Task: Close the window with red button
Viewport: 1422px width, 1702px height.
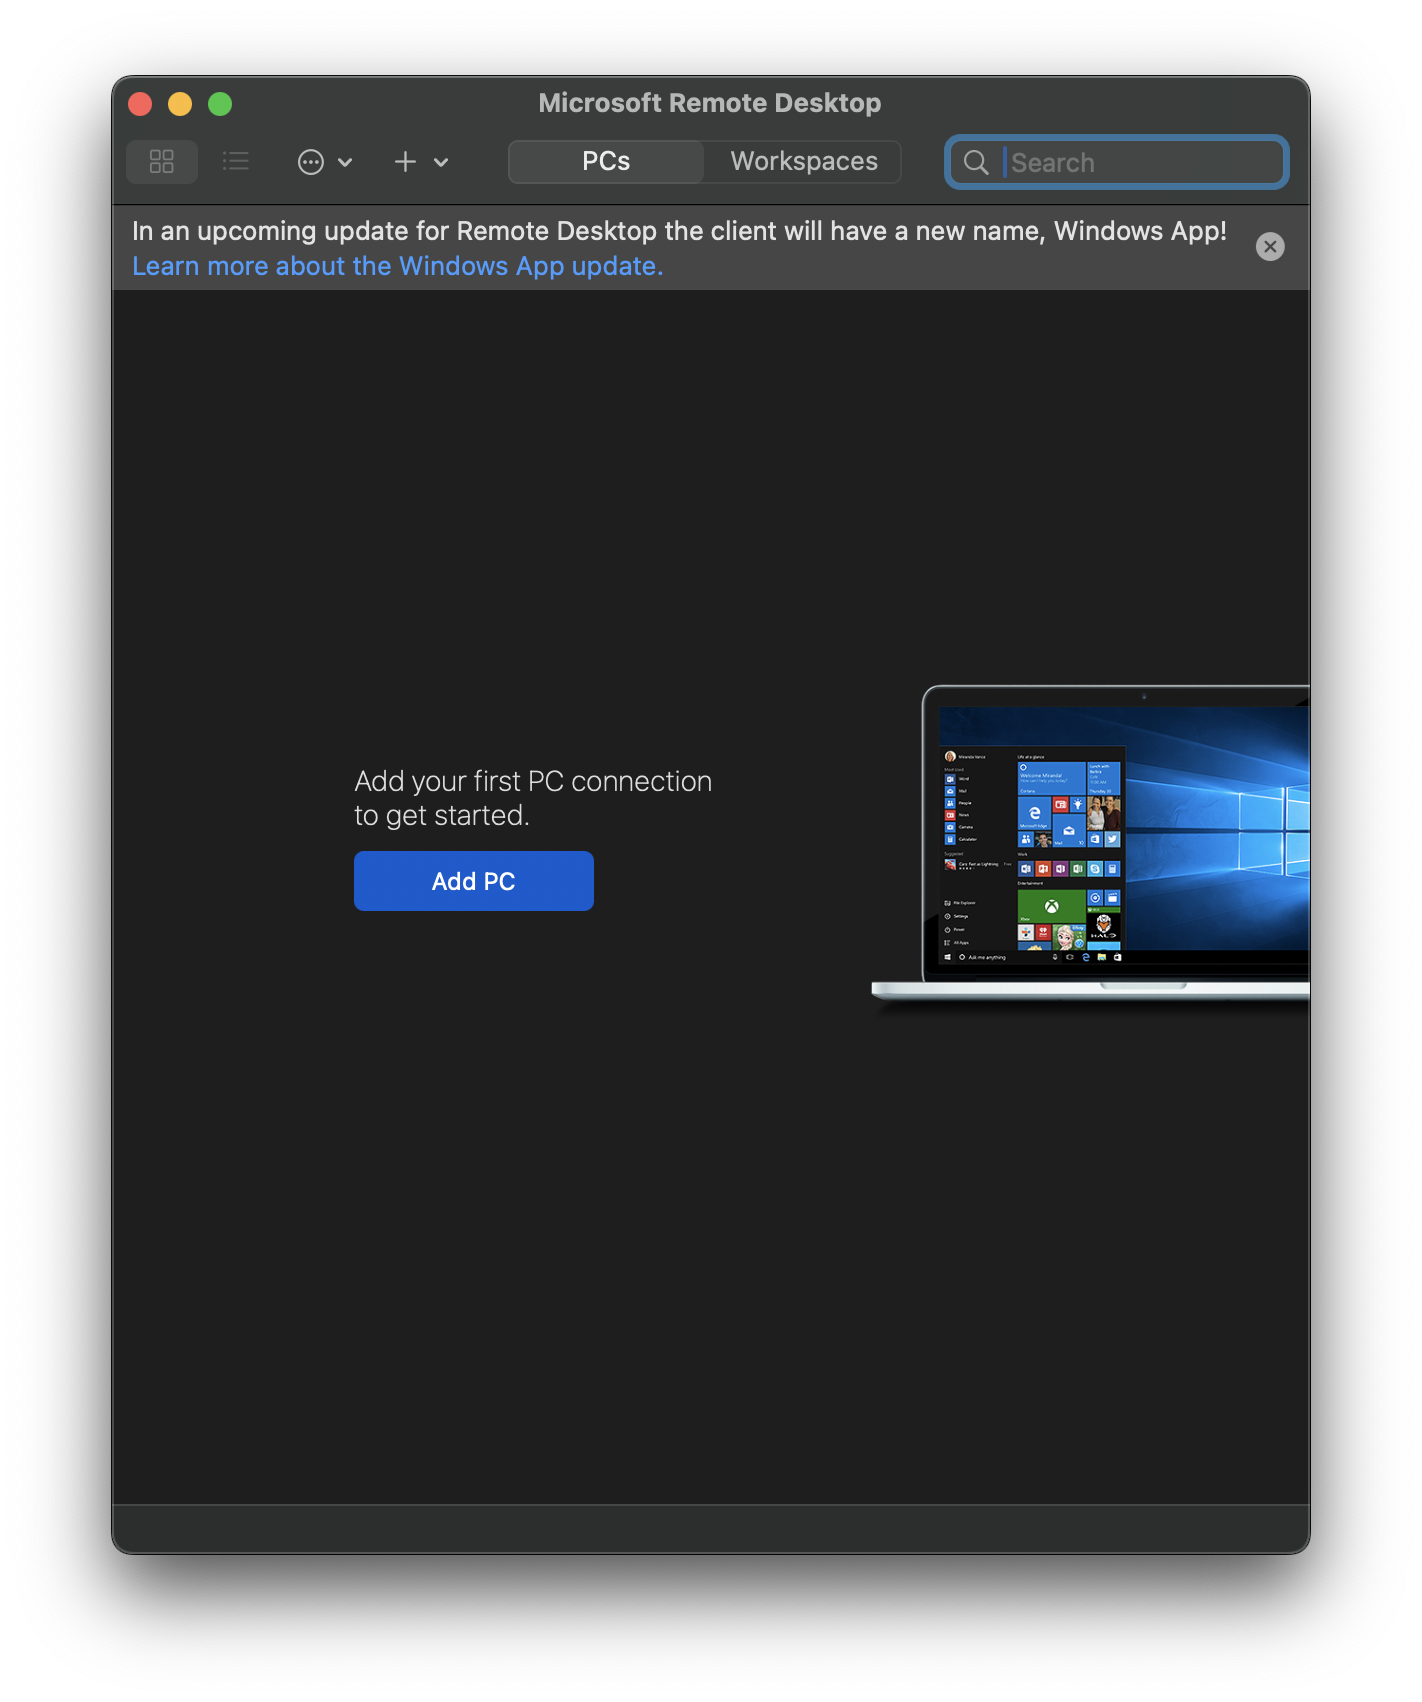Action: click(x=140, y=104)
